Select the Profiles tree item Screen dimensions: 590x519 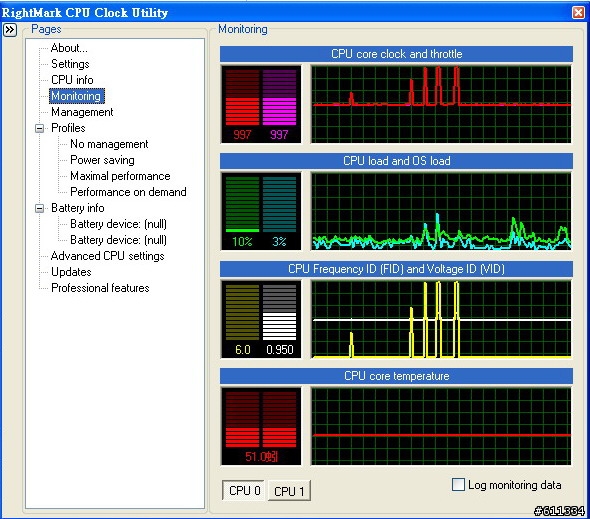pos(68,128)
